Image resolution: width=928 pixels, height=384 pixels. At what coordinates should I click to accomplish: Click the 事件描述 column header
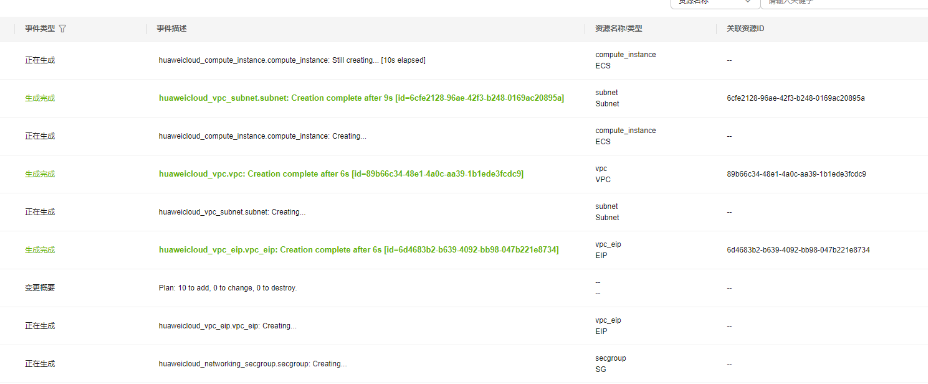[172, 28]
